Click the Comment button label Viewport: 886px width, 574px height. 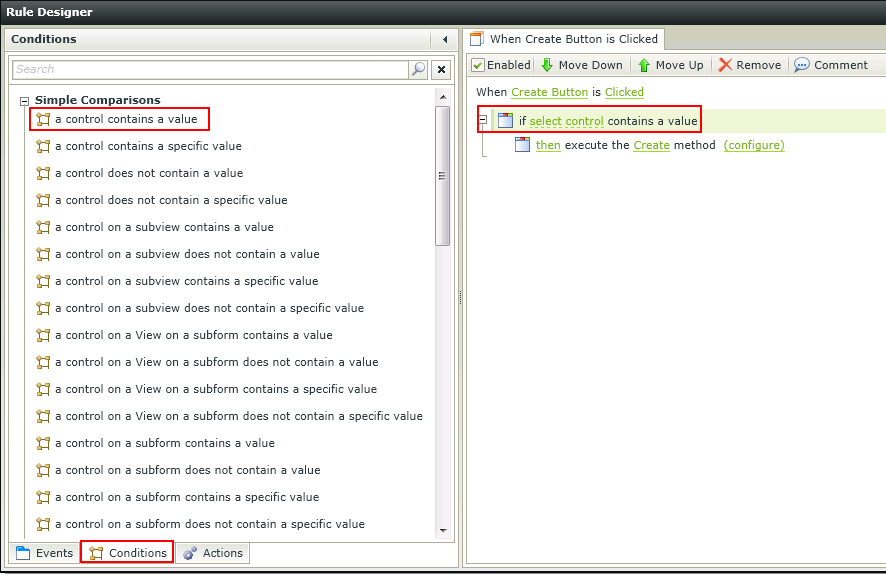841,66
